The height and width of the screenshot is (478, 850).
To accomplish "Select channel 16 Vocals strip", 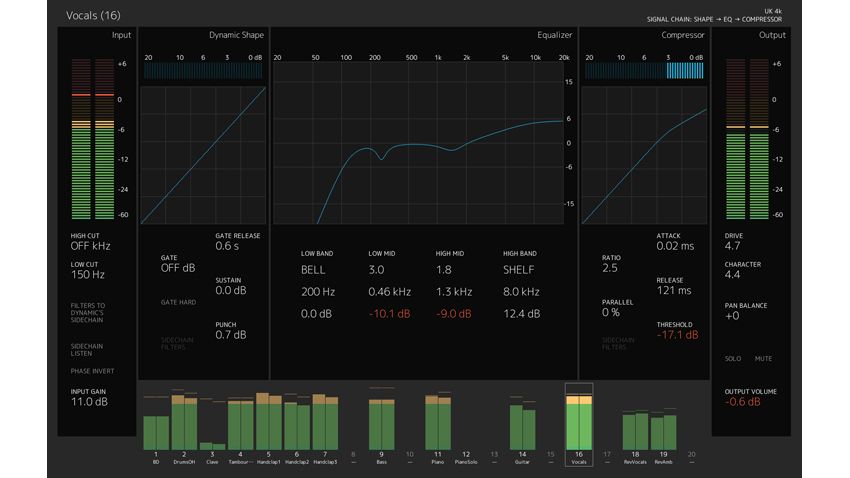I will 579,424.
